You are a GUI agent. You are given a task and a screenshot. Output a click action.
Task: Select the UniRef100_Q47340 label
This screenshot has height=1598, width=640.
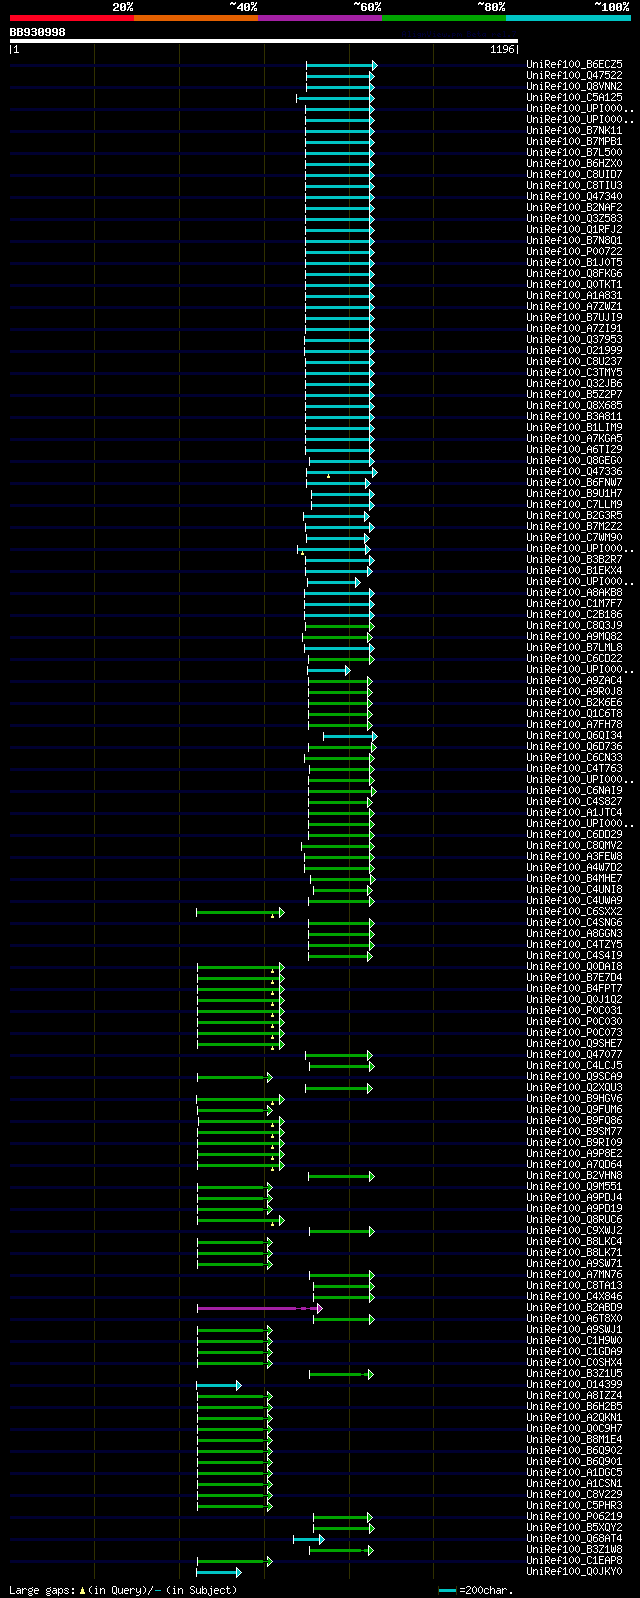[x=574, y=197]
